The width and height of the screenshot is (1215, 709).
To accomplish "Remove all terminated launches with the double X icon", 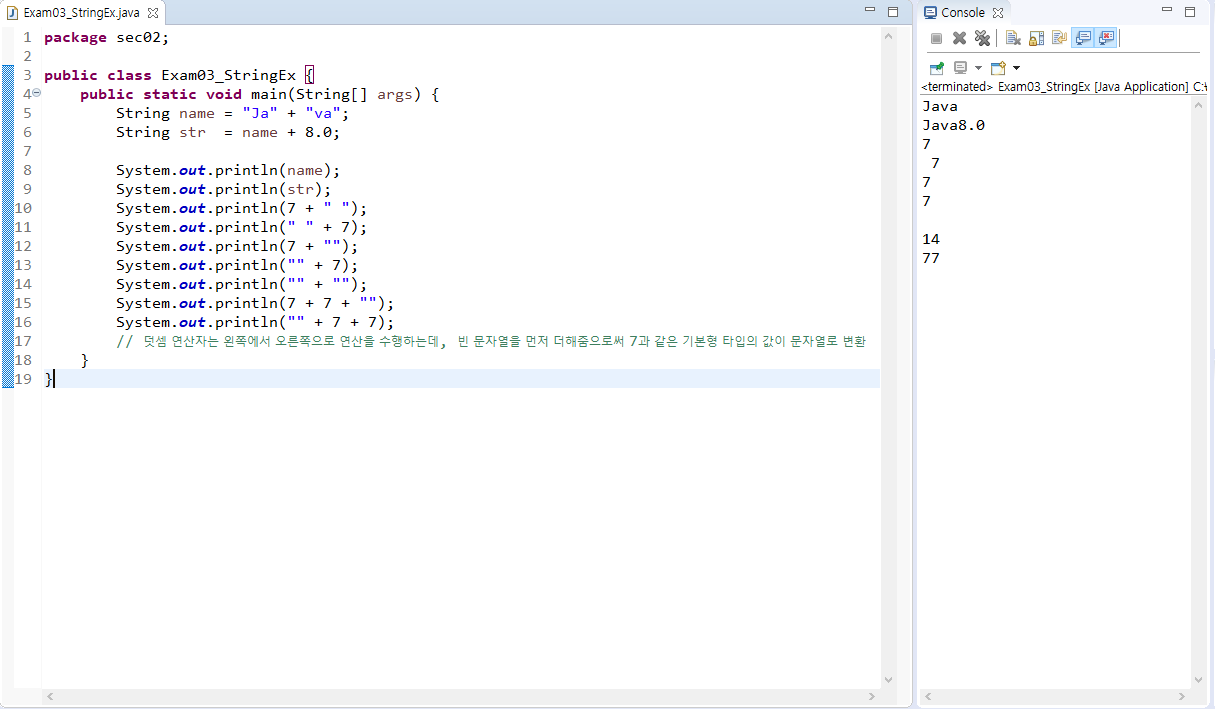I will tap(982, 38).
